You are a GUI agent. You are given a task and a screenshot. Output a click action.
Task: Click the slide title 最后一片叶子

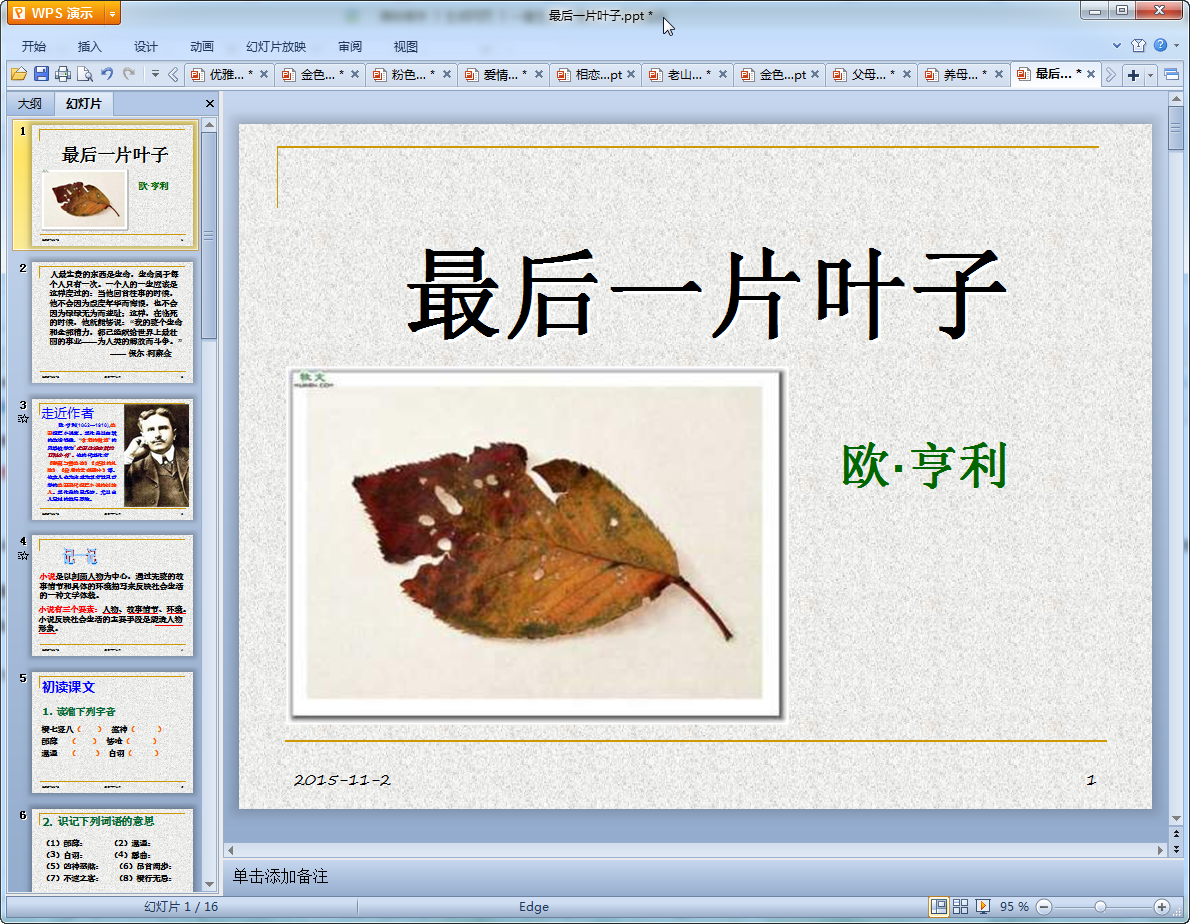point(706,294)
